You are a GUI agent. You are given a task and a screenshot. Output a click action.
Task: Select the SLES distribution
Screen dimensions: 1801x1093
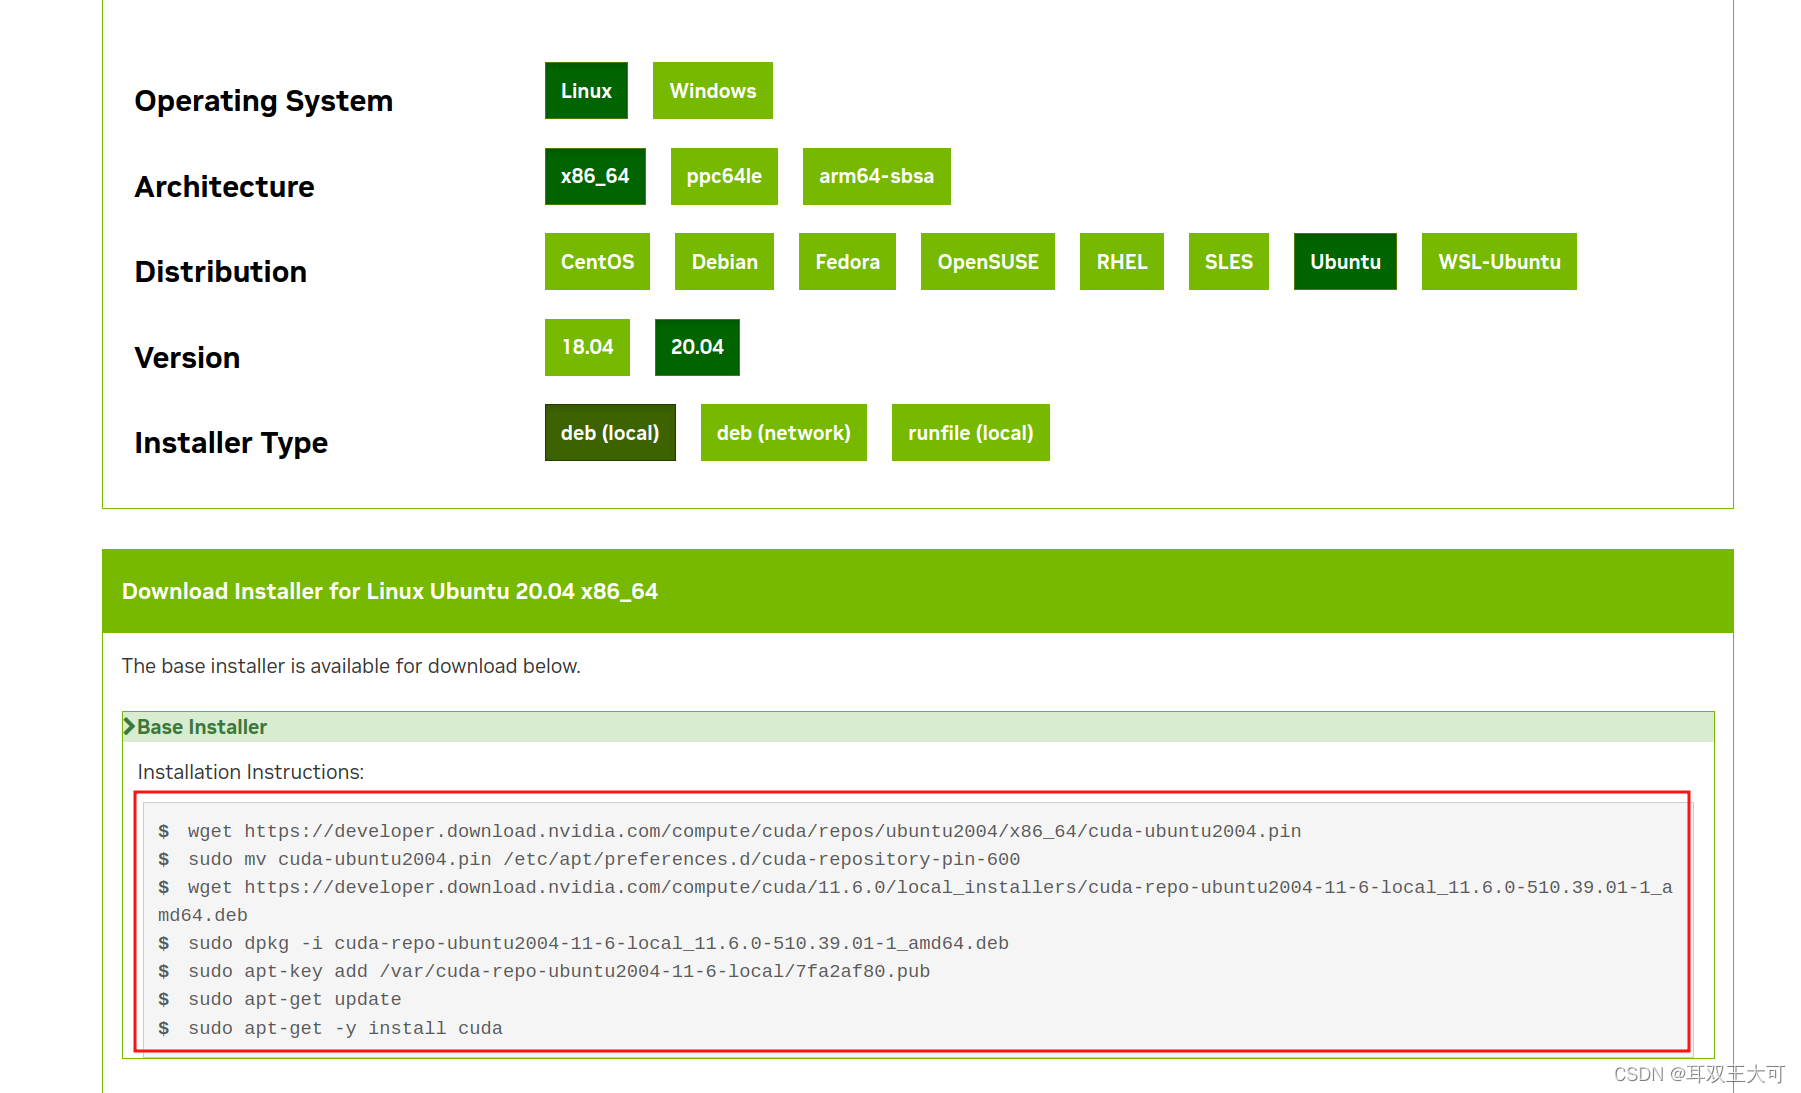(1228, 262)
